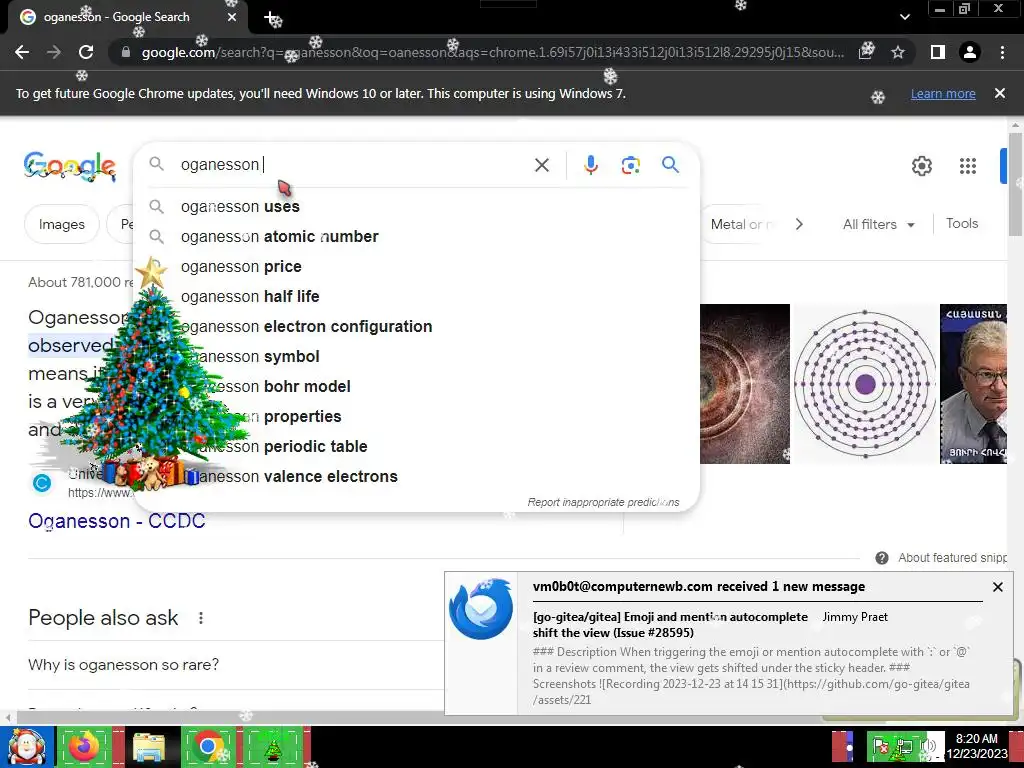1024x768 pixels.
Task: Open the tab search dropdown arrow
Action: click(904, 17)
